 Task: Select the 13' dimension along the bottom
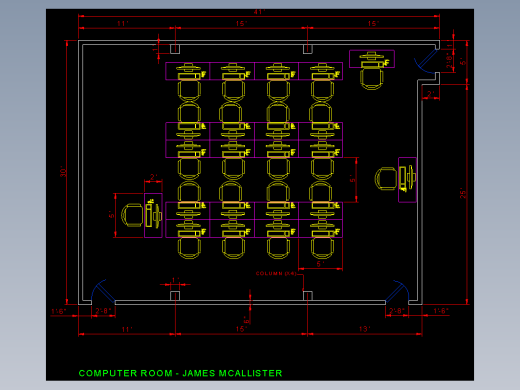pyautogui.click(x=364, y=329)
